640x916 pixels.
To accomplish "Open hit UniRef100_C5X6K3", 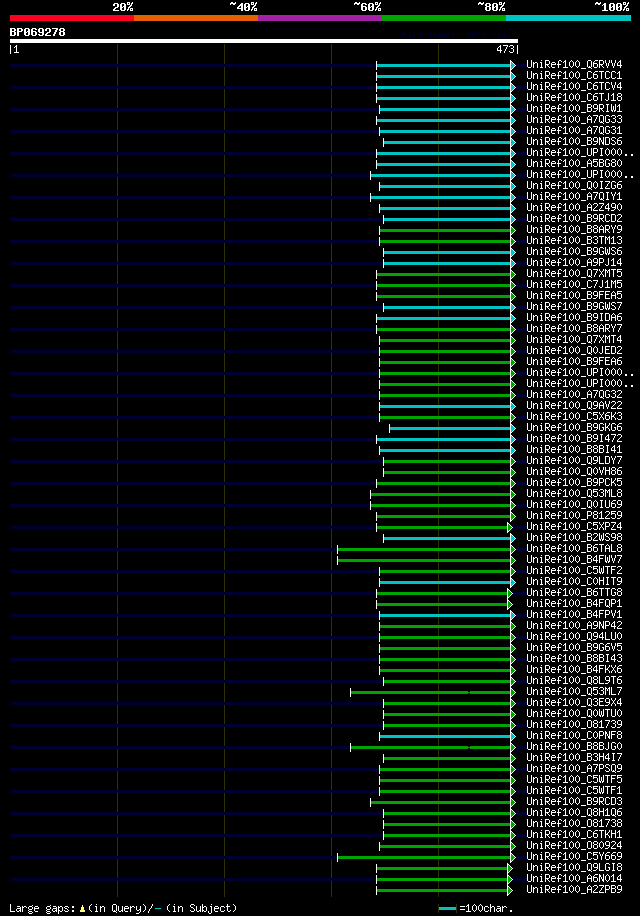I will point(574,417).
